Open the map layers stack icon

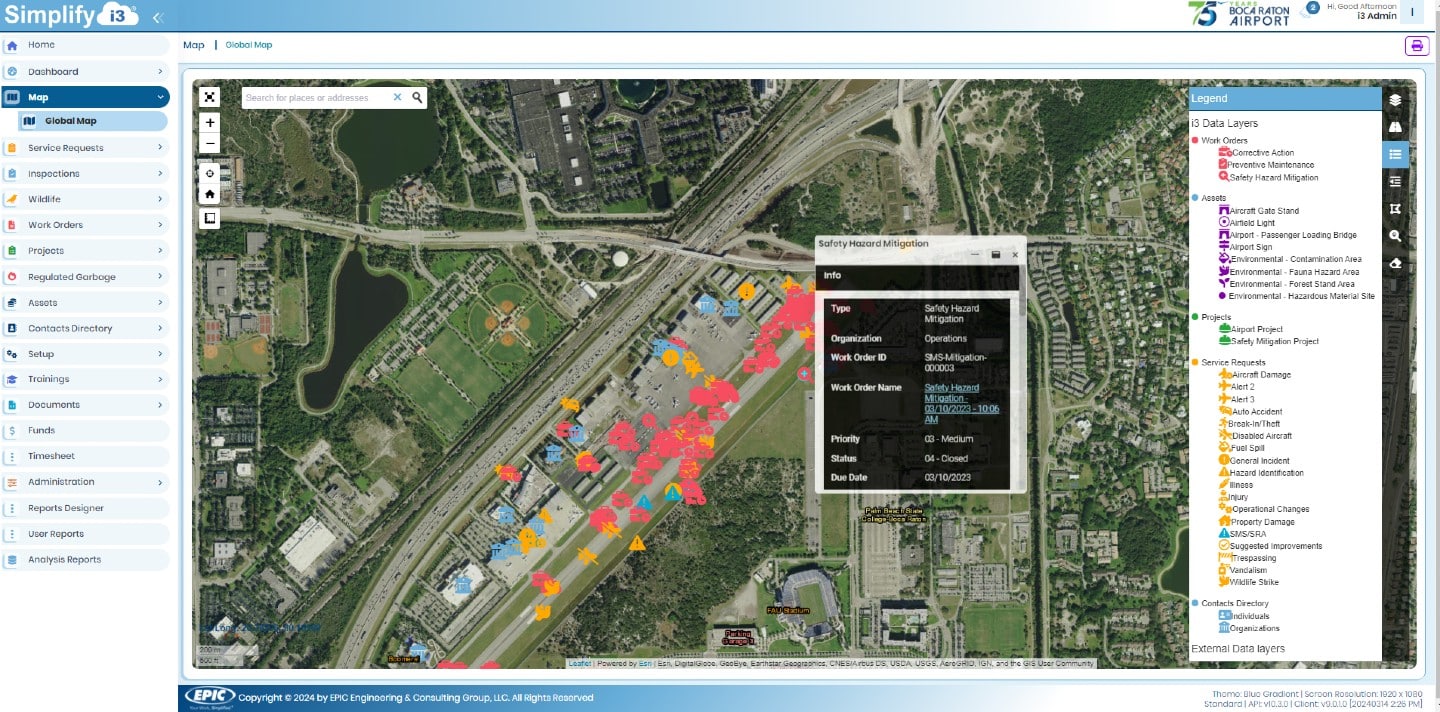tap(1395, 100)
